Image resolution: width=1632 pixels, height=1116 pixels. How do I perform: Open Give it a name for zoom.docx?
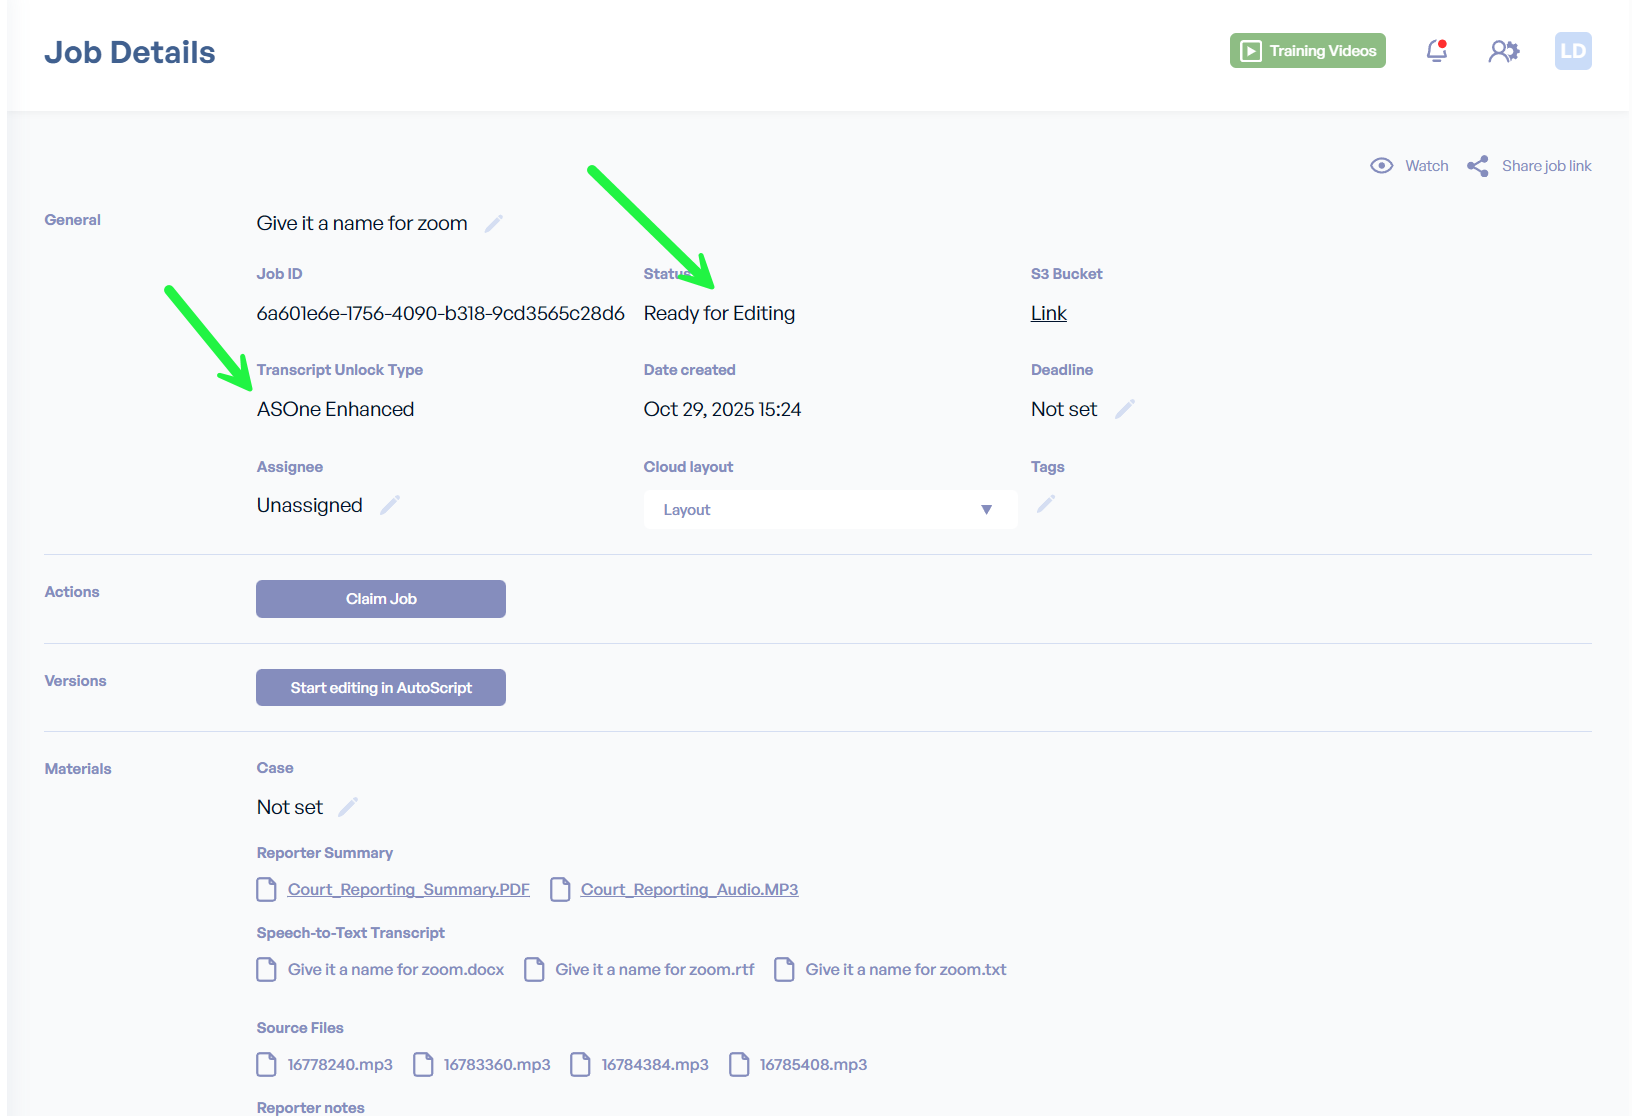pos(395,970)
